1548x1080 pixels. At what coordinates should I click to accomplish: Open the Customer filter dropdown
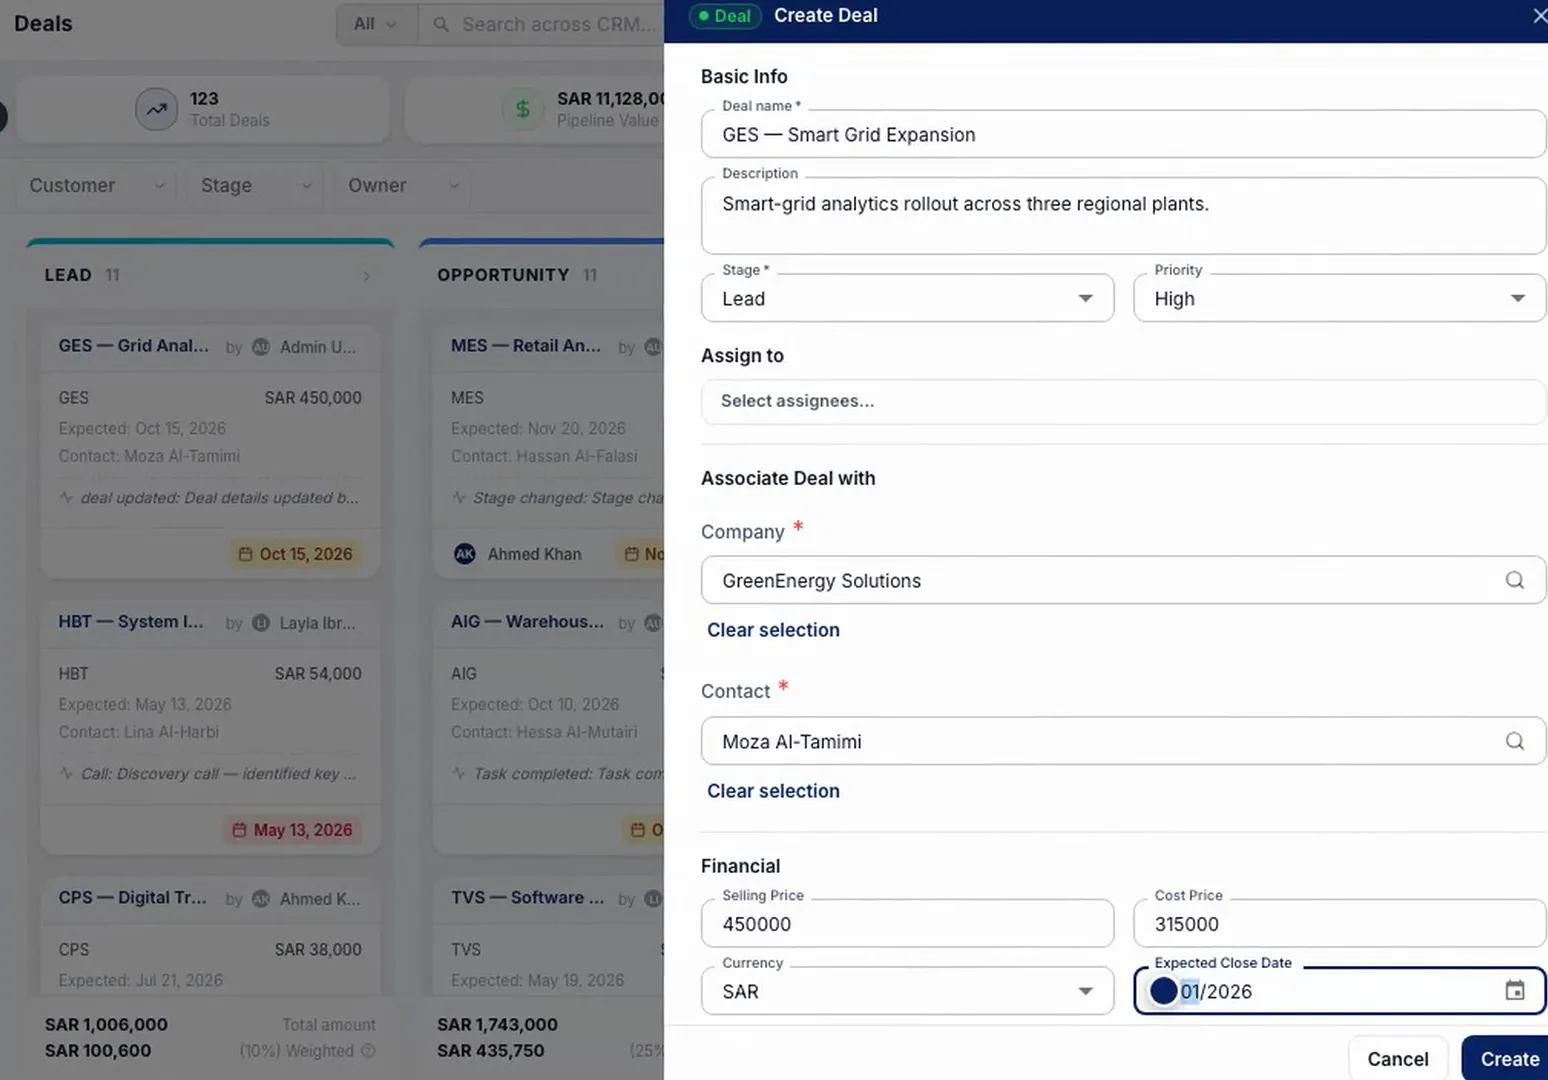(96, 185)
